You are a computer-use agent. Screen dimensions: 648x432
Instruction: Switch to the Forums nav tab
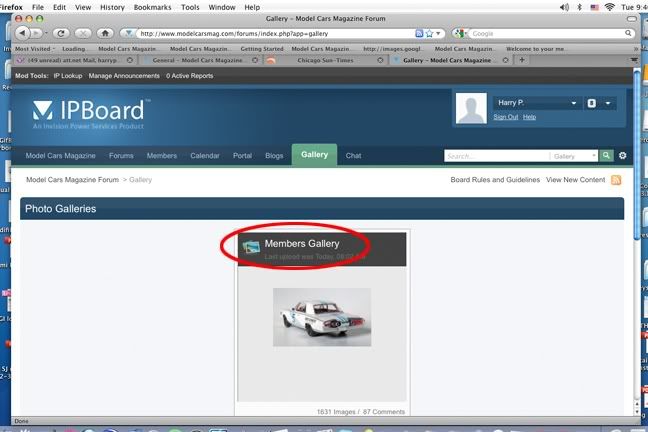121,156
